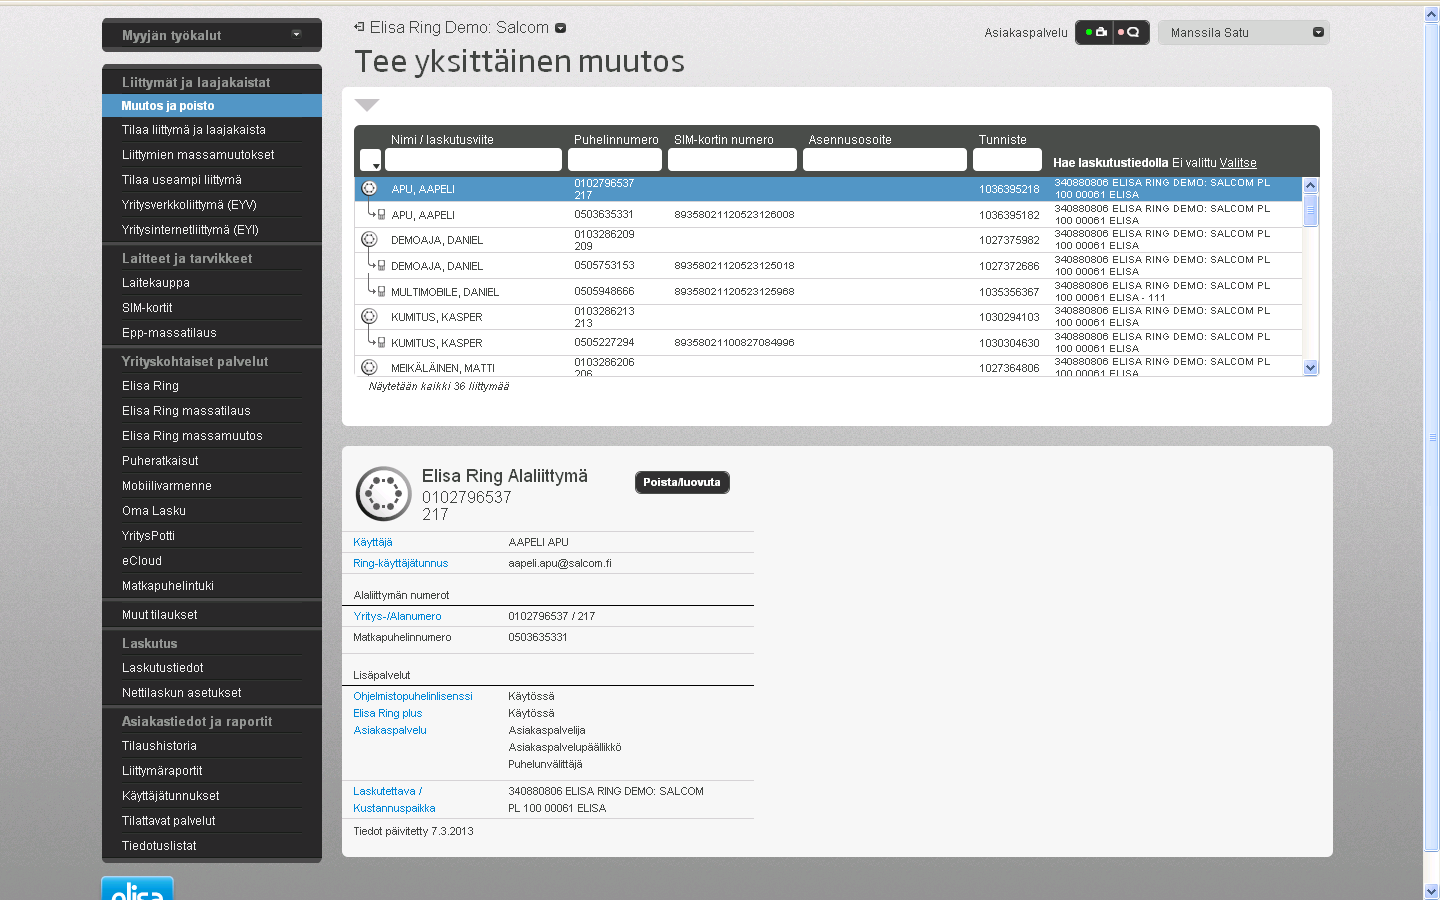Screen dimensions: 1440x900
Task: Open Laskutustiedot in the sidebar
Action: (163, 668)
